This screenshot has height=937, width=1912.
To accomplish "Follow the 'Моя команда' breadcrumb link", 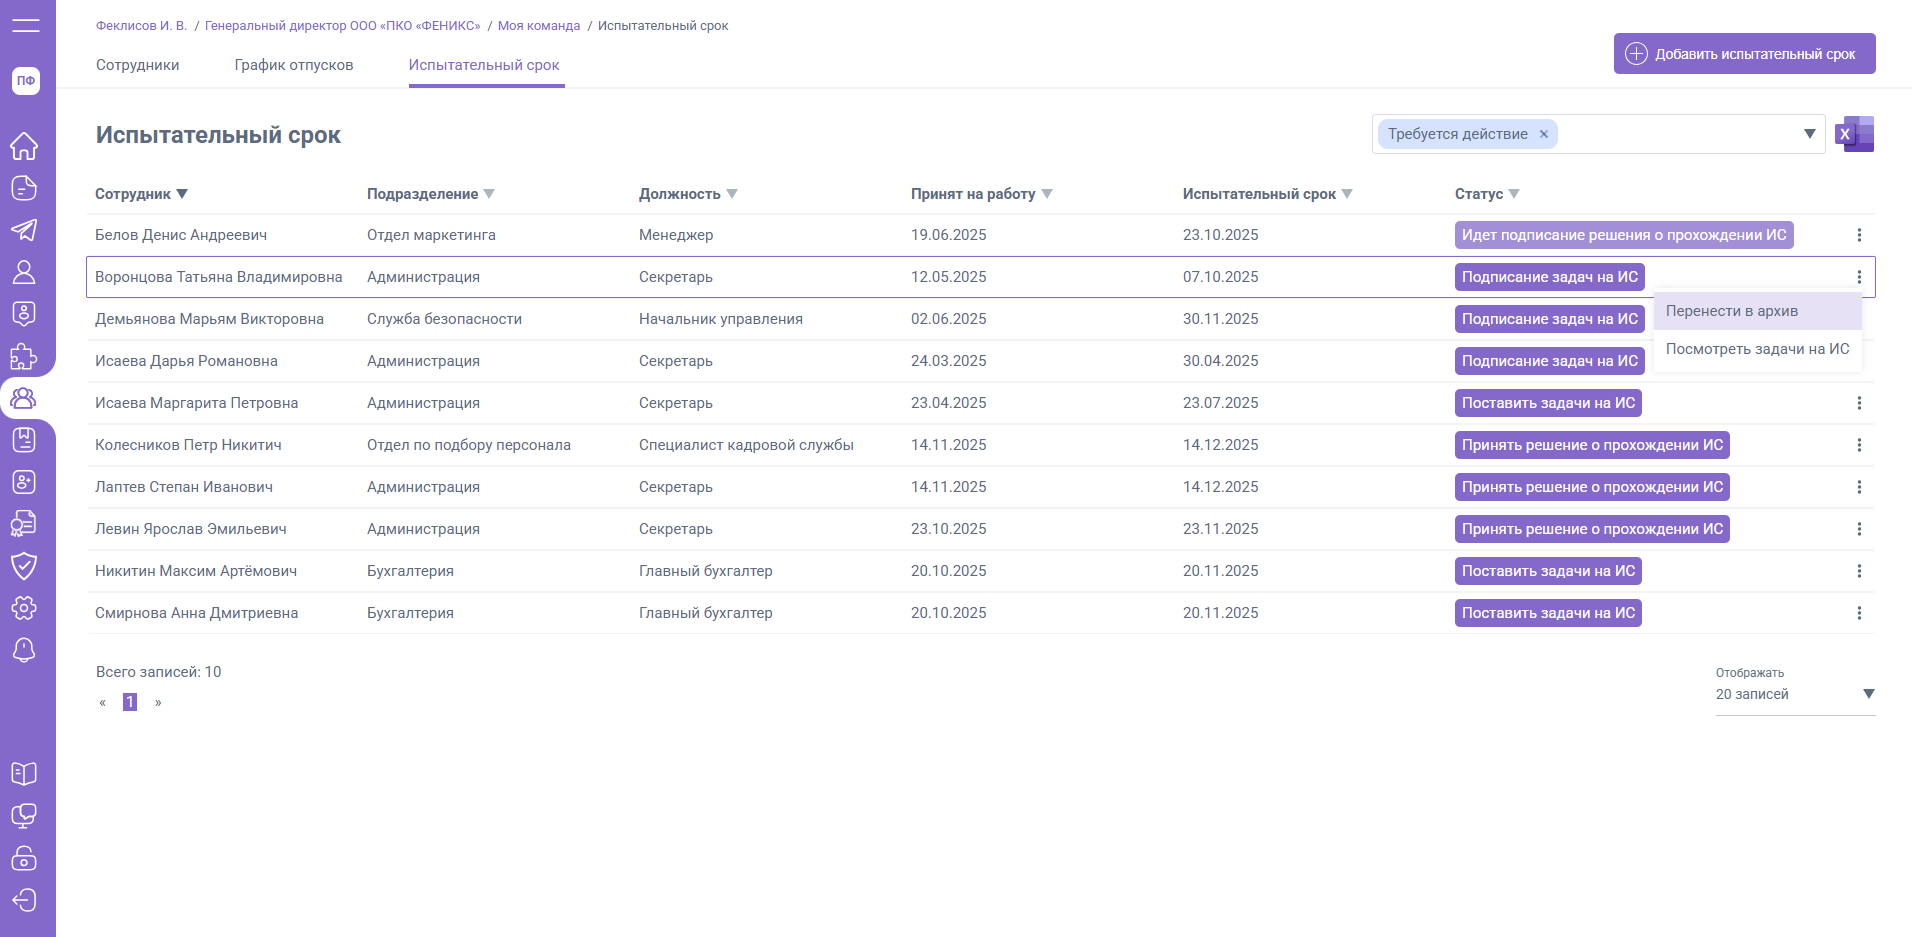I will pyautogui.click(x=539, y=26).
